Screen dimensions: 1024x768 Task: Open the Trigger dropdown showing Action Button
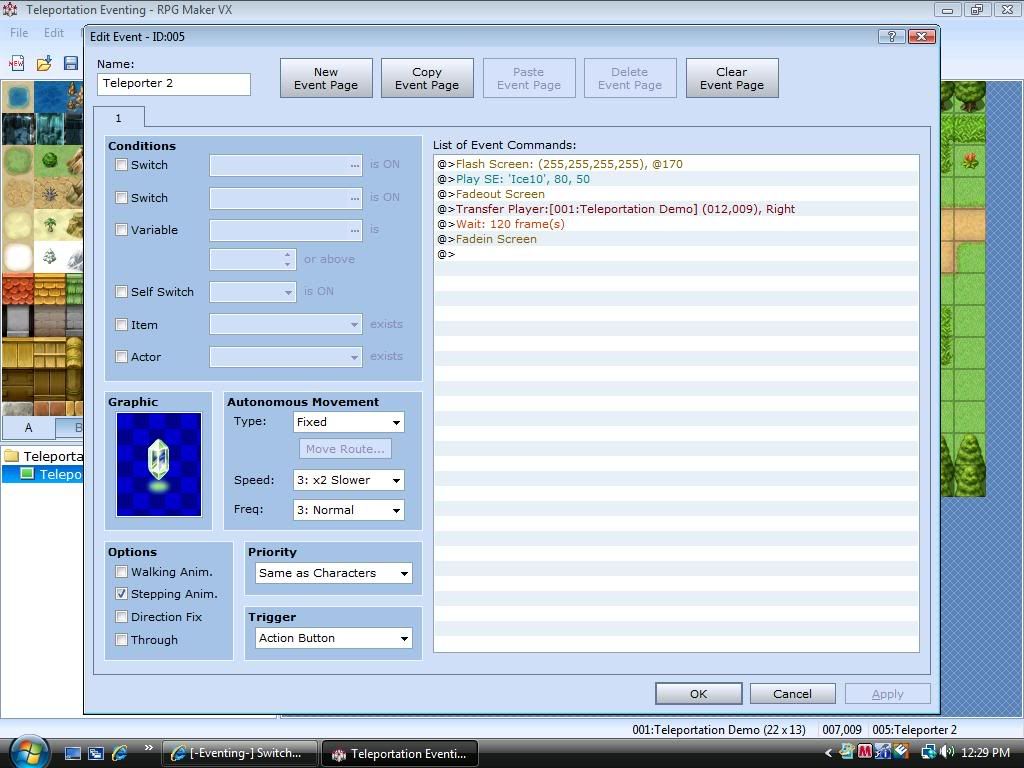(x=333, y=638)
